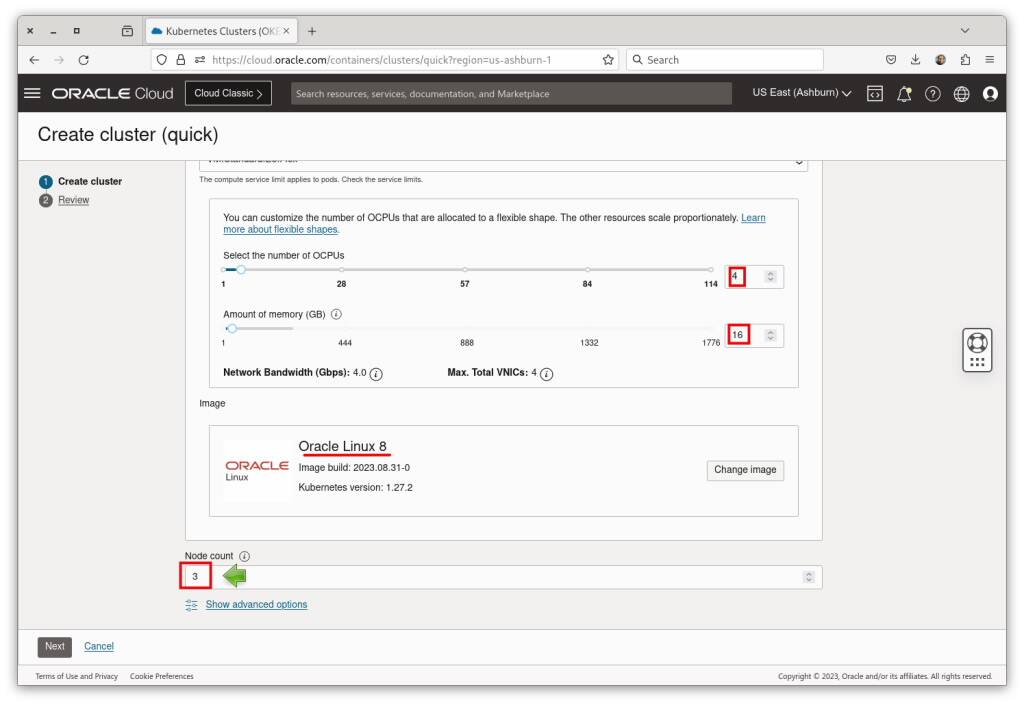Open the browser extensions puzzle icon
This screenshot has height=705, width=1024.
965,60
